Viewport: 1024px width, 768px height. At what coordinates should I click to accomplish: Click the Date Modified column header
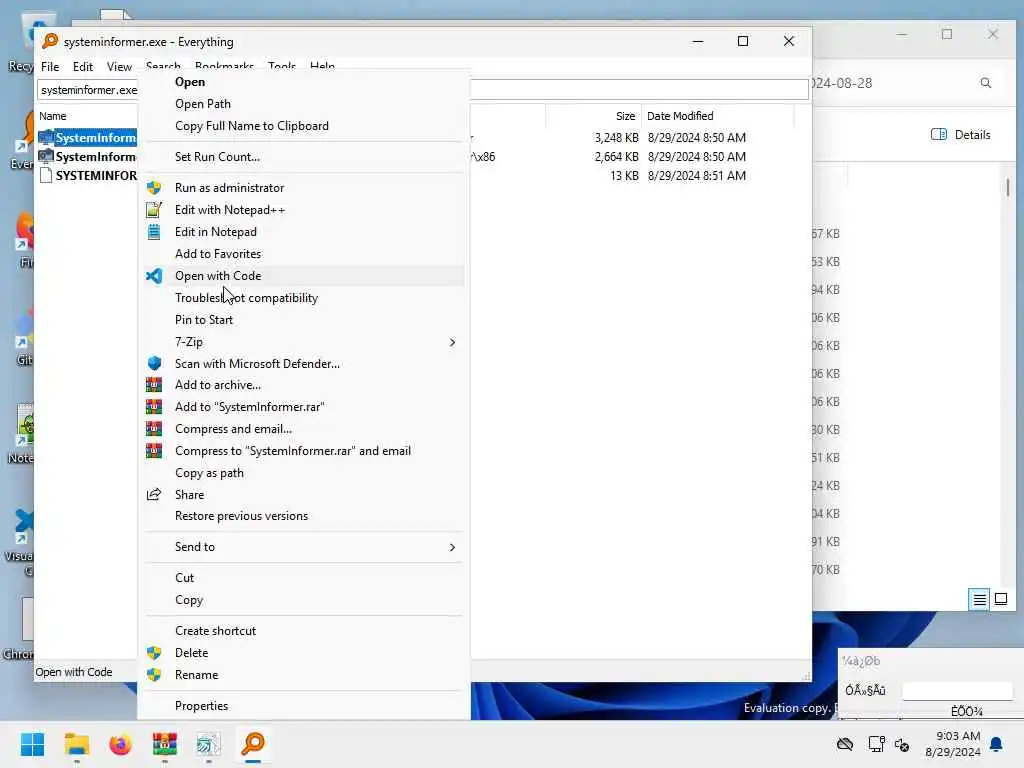[x=680, y=116]
